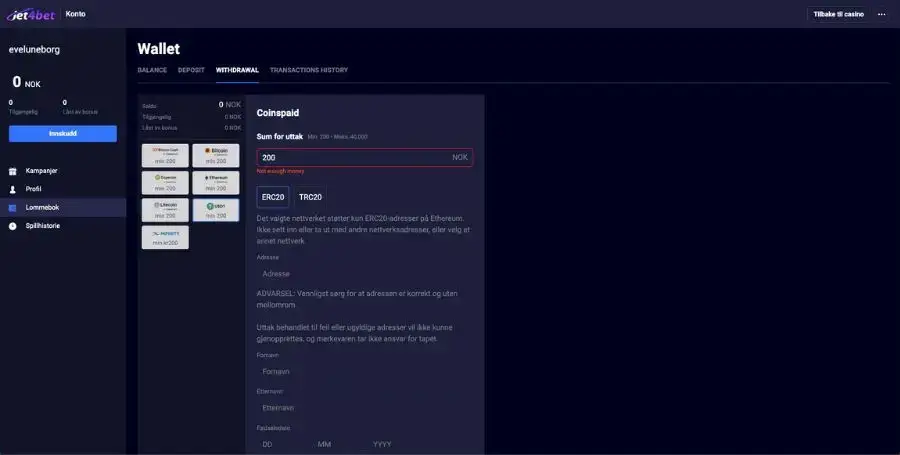This screenshot has width=900, height=455.
Task: Click the eveluneborg username
Action: pos(34,49)
